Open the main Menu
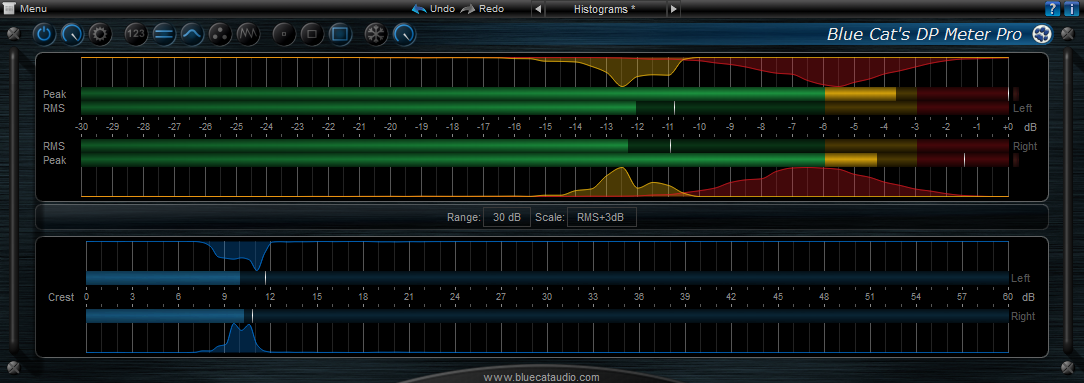This screenshot has width=1084, height=383. tap(26, 9)
